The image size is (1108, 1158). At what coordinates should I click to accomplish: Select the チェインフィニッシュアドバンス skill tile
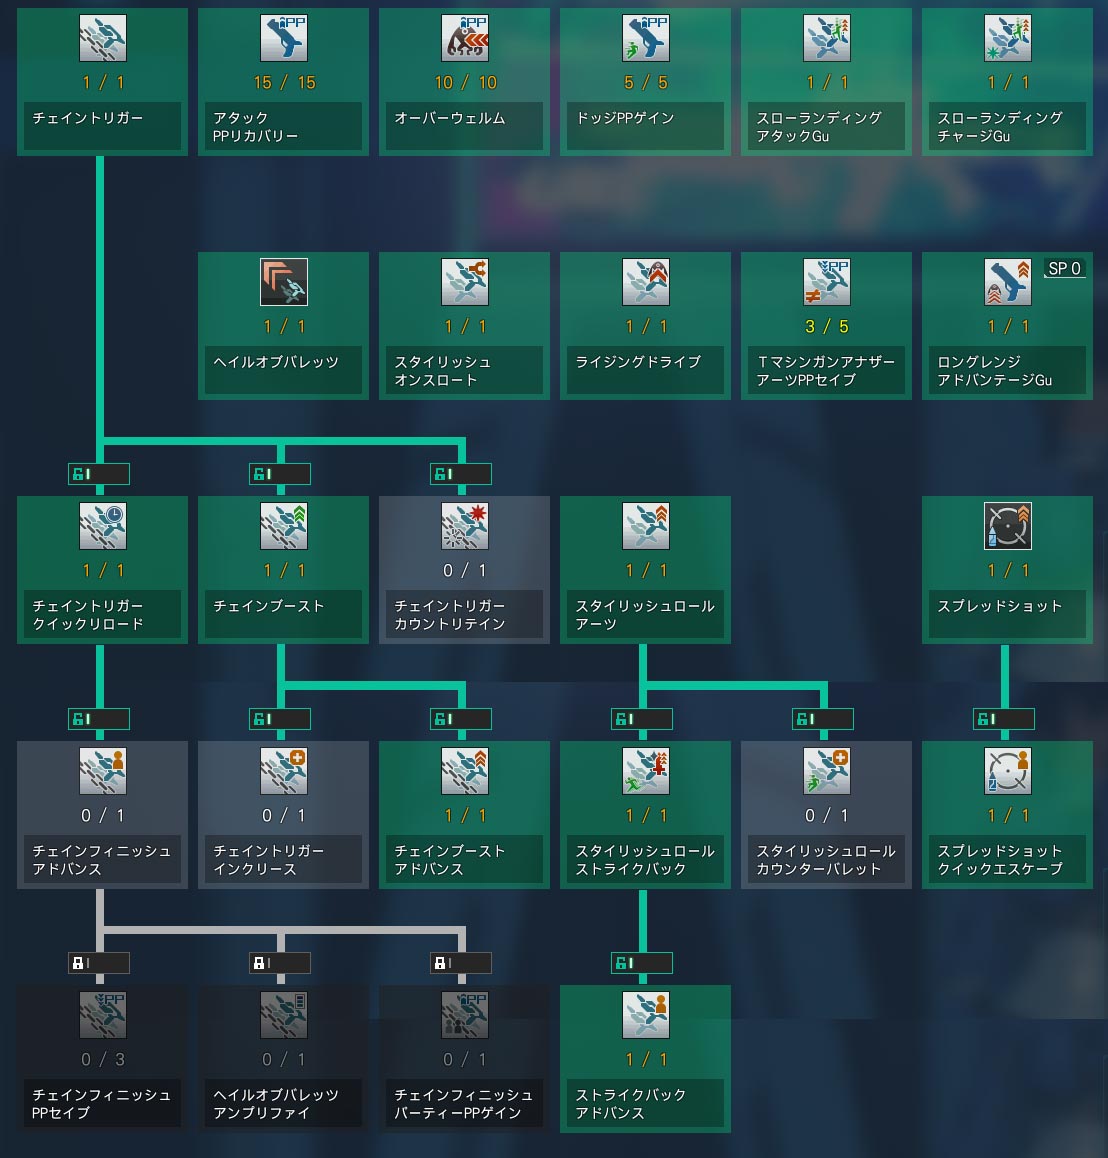point(102,814)
